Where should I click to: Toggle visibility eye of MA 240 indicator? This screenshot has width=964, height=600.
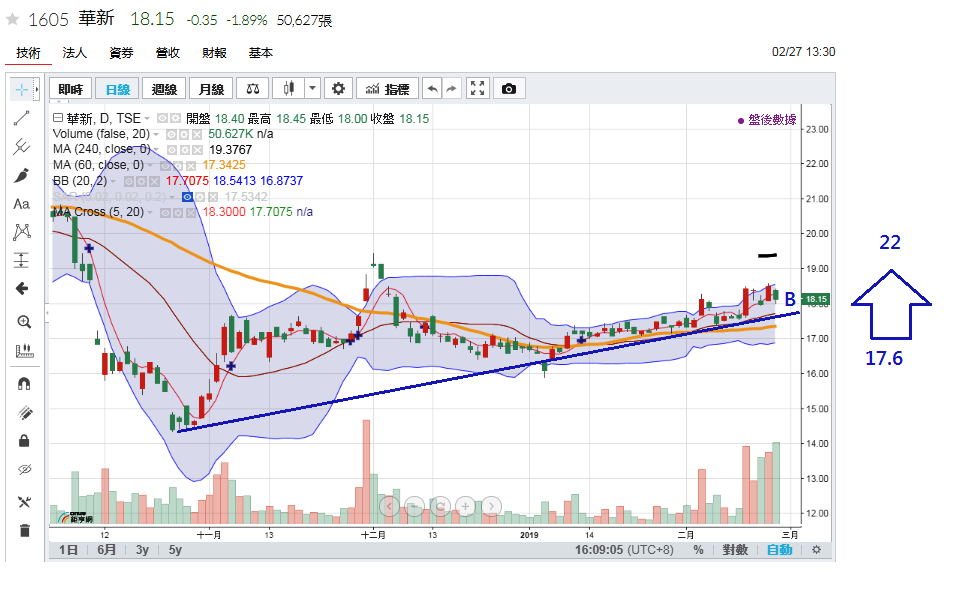coord(173,150)
